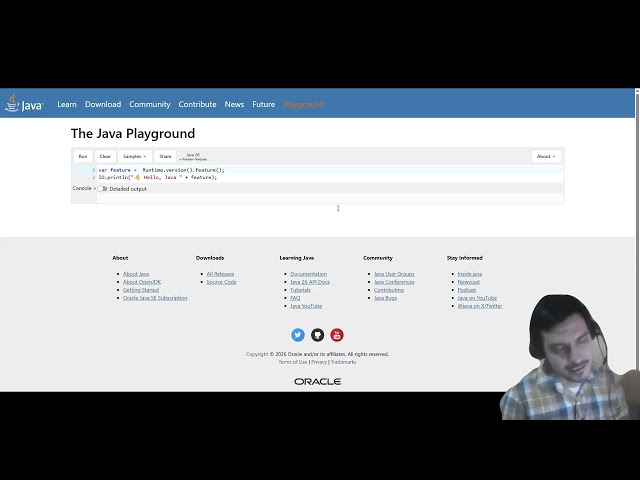
Task: Click the Clear button
Action: click(105, 156)
